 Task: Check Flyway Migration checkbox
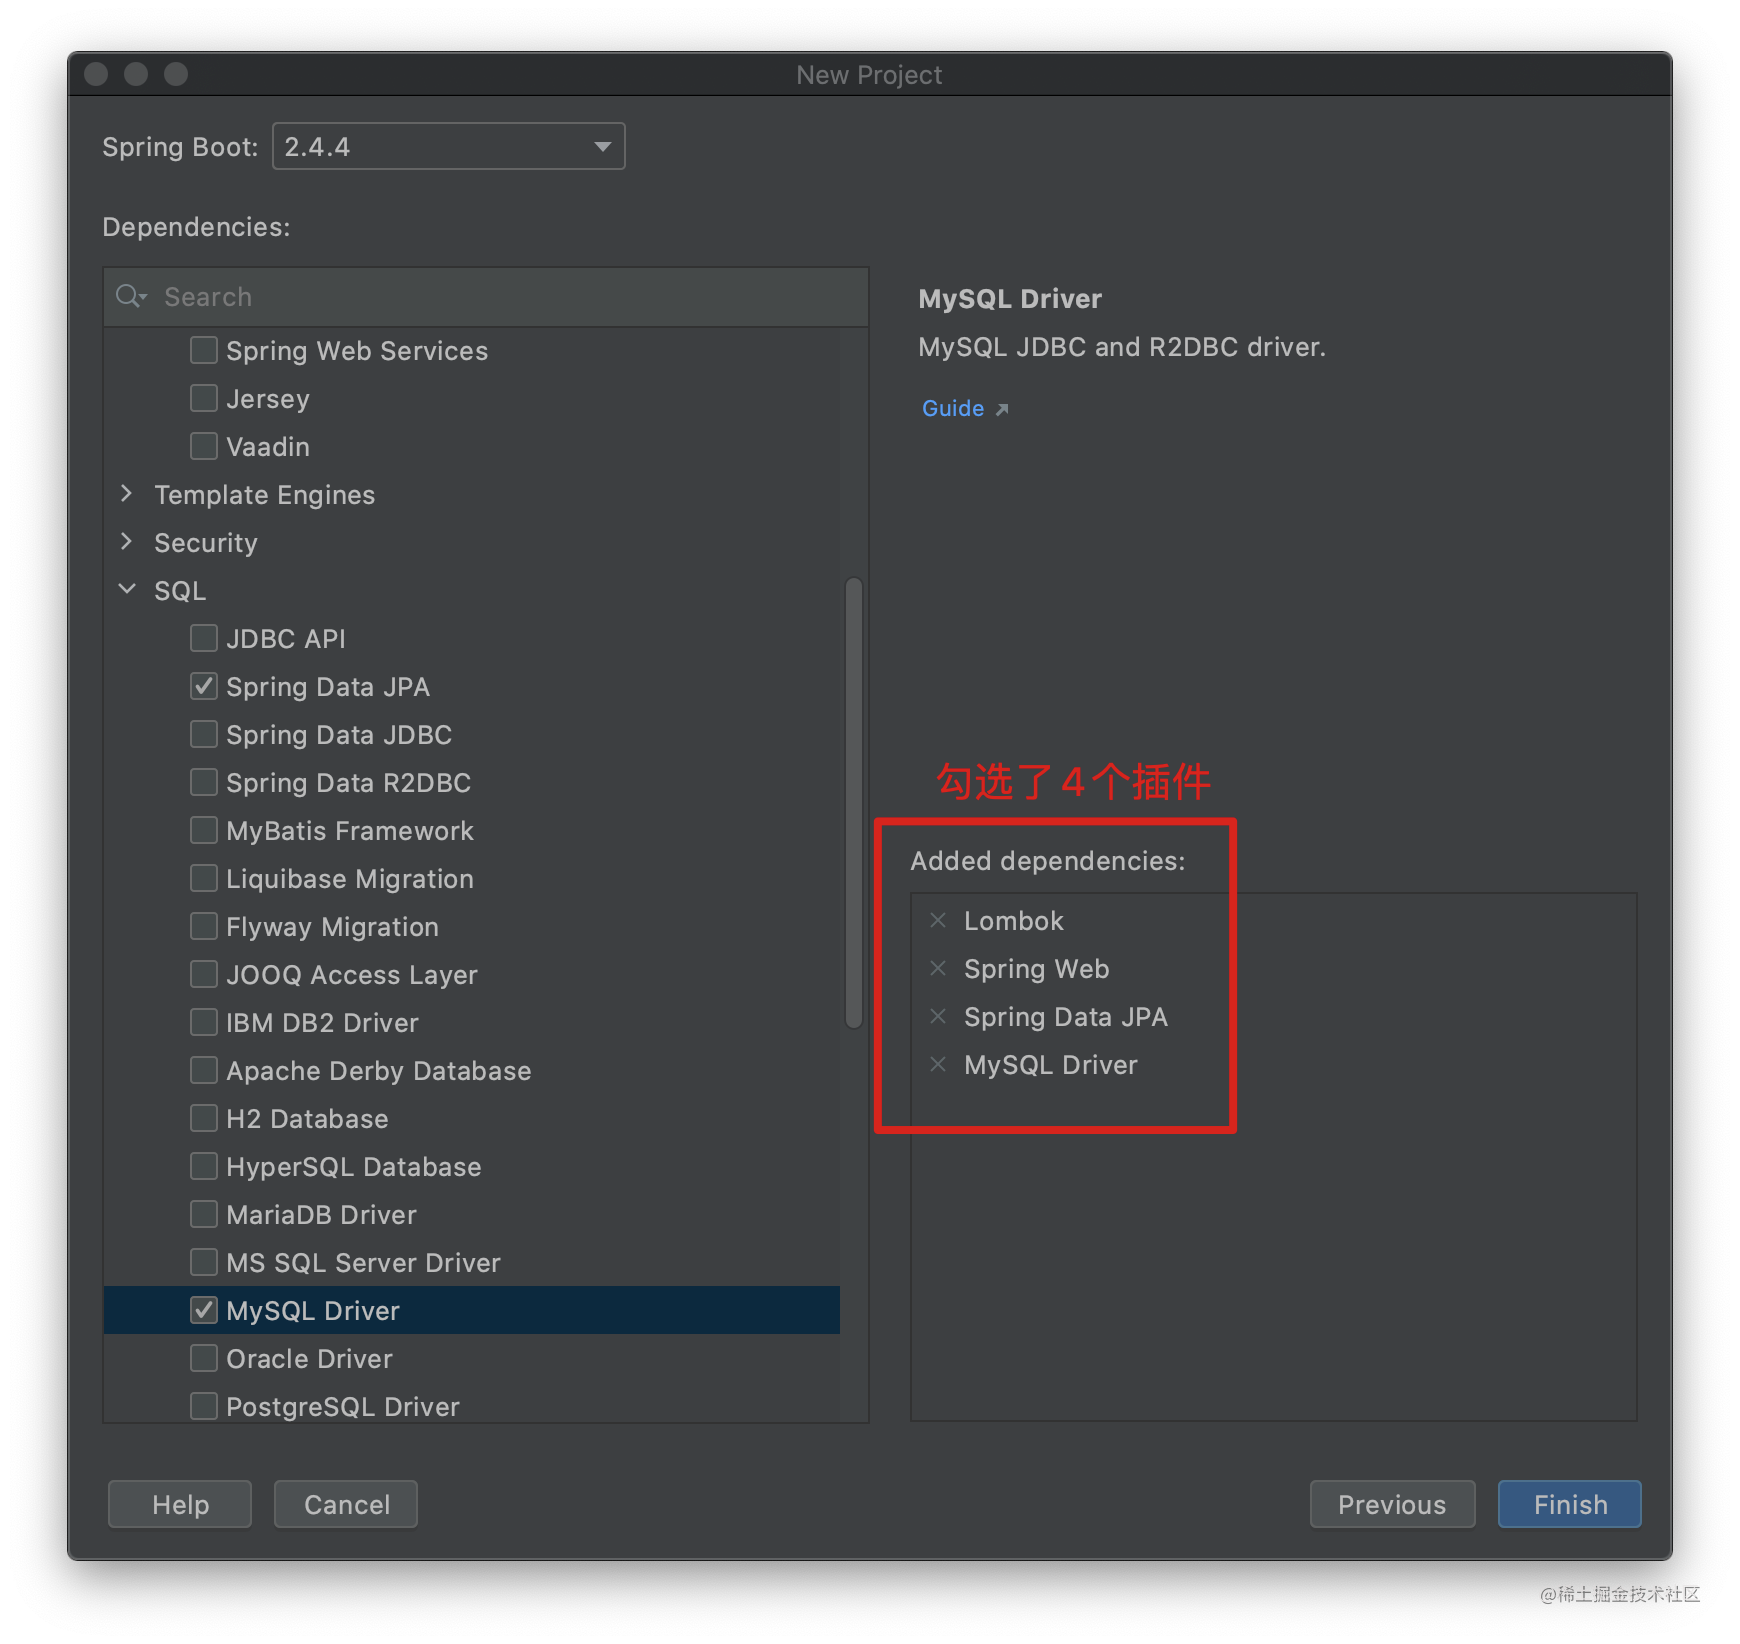[x=204, y=926]
